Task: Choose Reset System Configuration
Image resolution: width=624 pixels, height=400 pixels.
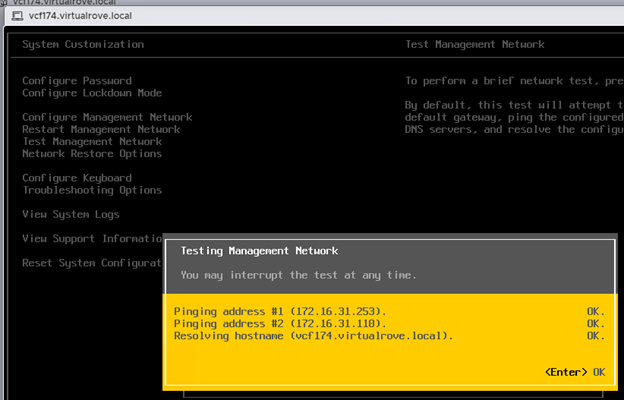Action: tap(92, 263)
